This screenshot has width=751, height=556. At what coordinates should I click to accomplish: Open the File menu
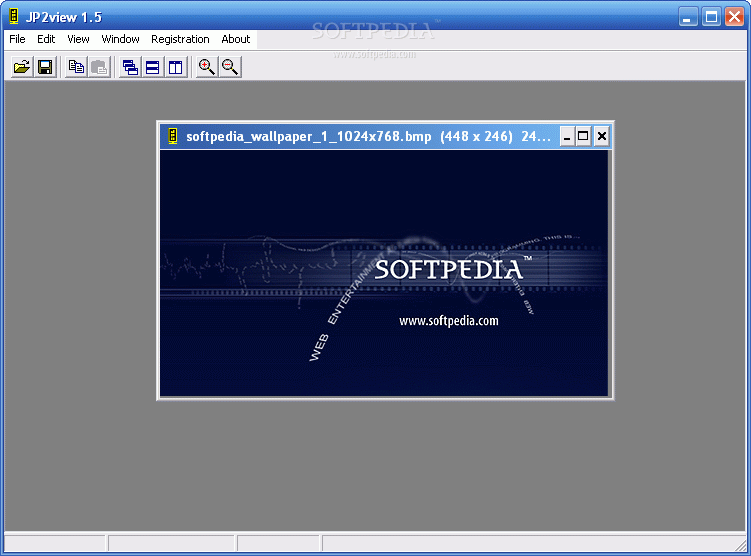point(17,39)
